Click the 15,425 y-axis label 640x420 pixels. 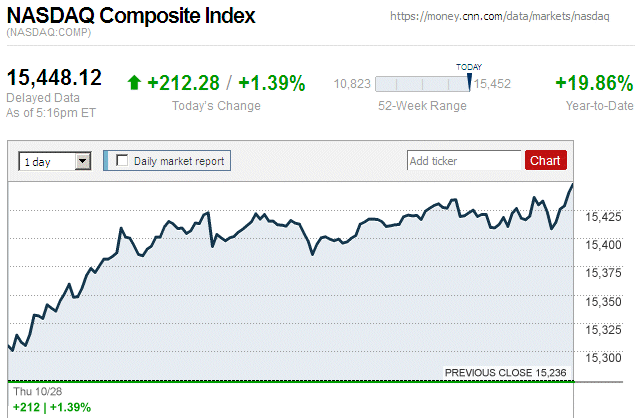pos(602,216)
